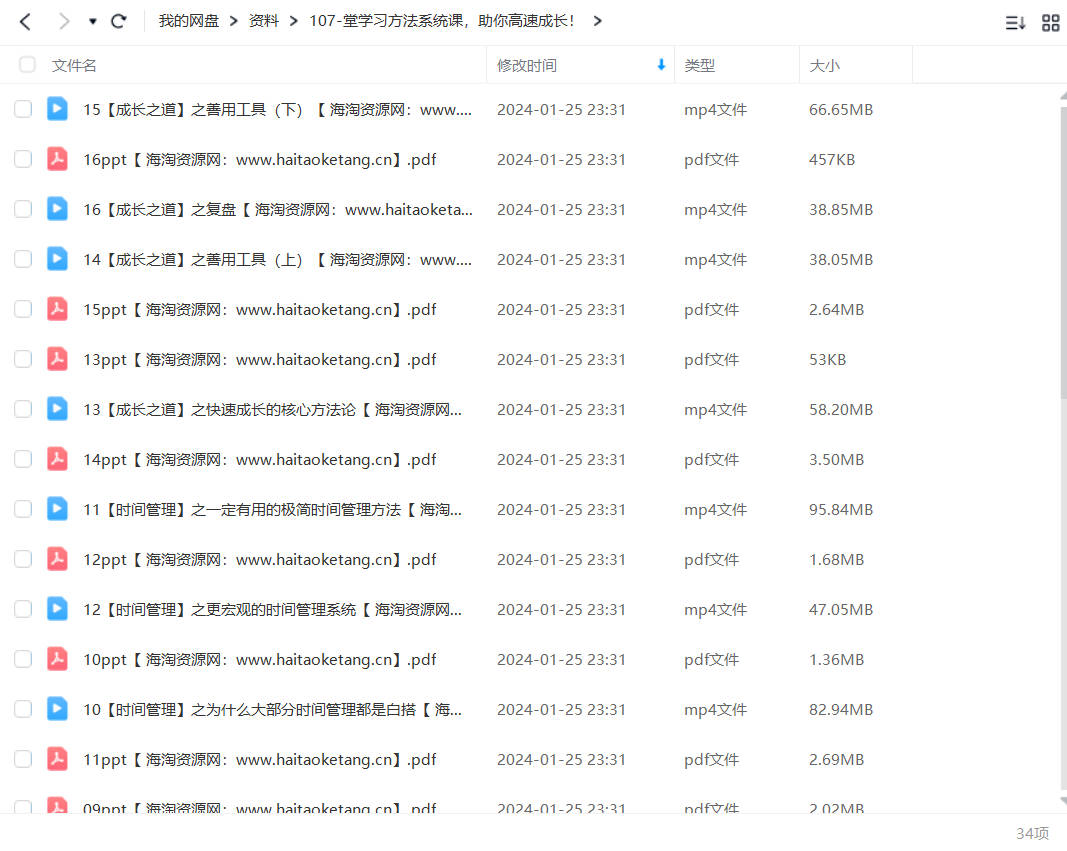Image resolution: width=1067 pixels, height=851 pixels.
Task: Click PDF icon of 11ppt file
Action: [x=57, y=759]
